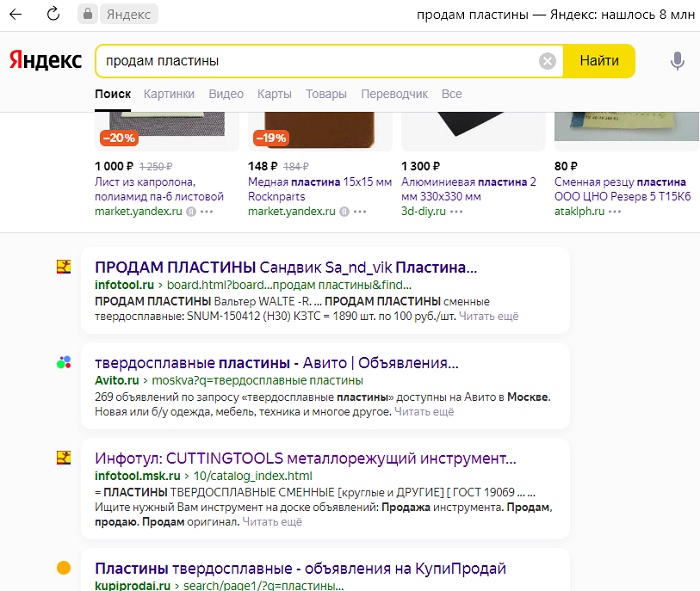Open Пластины твердосплавные КупиПродай result
The height and width of the screenshot is (591, 700).
pos(300,569)
